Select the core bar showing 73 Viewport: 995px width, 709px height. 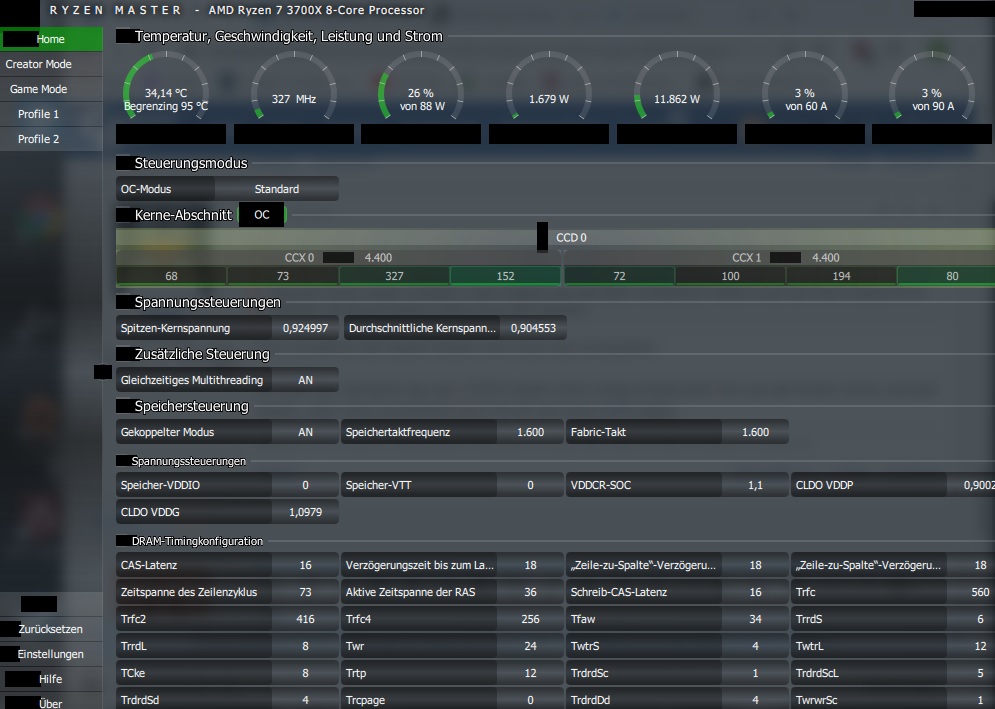click(x=283, y=276)
